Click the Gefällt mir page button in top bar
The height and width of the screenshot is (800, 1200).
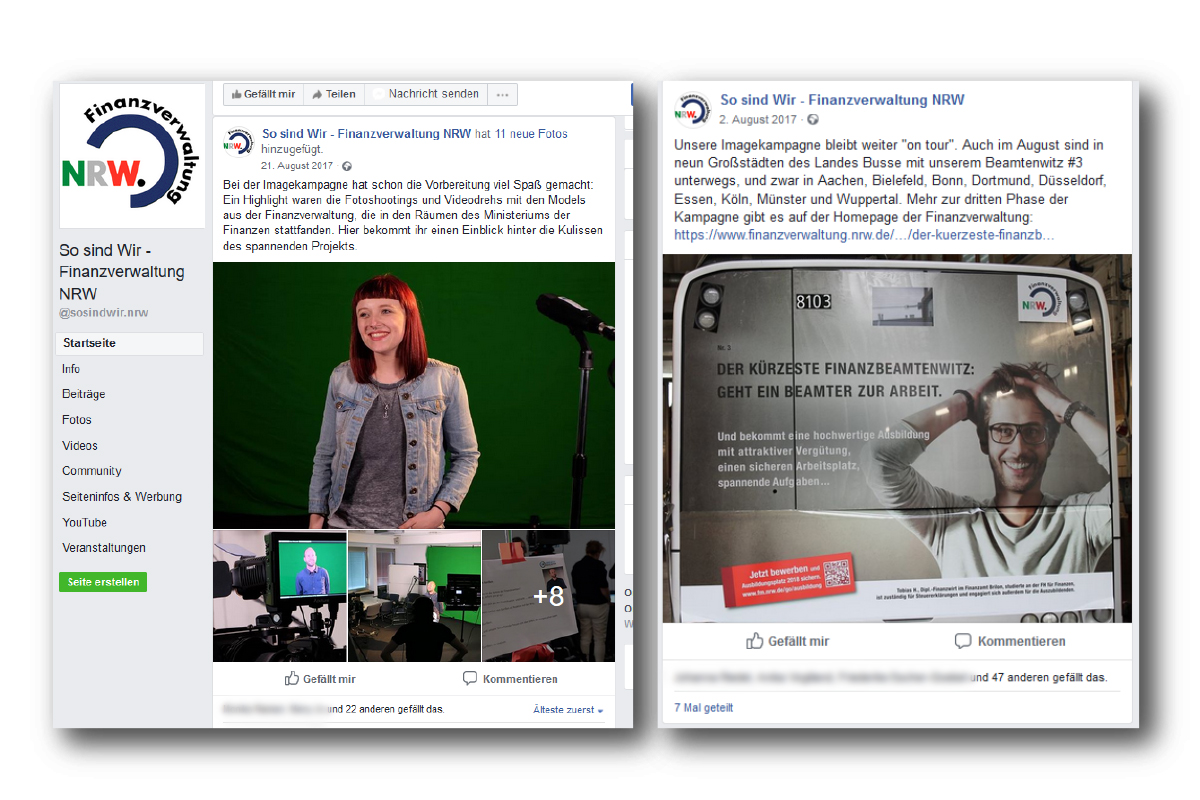click(x=263, y=94)
